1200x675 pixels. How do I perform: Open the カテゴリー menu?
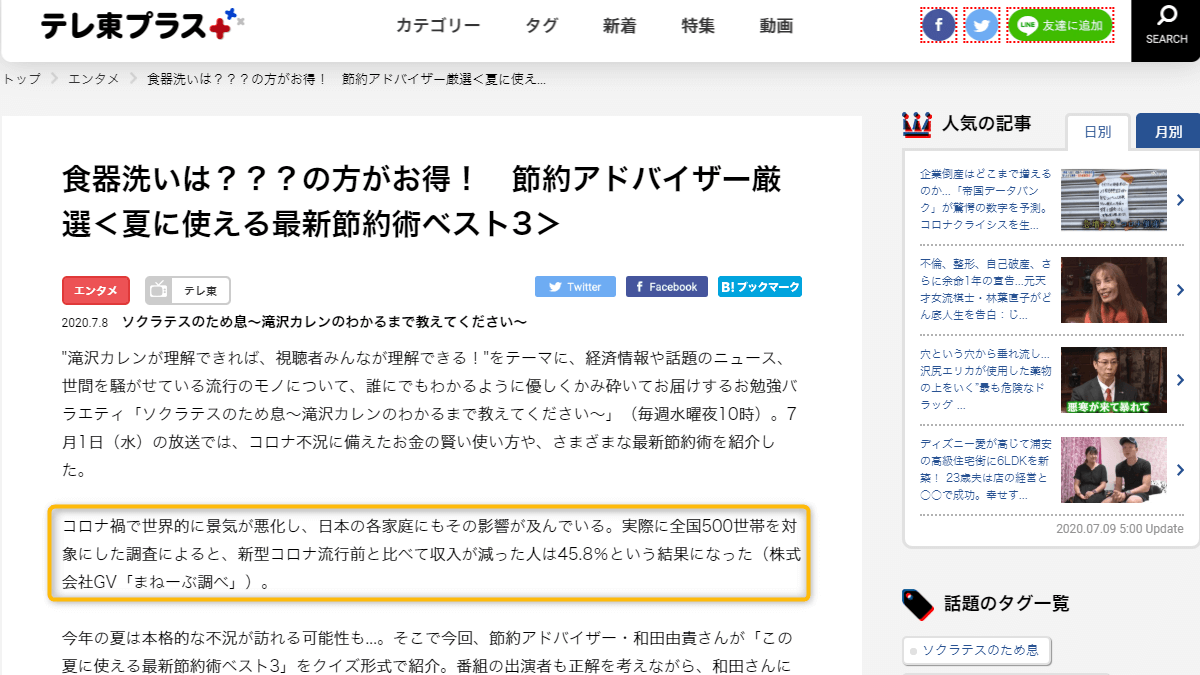pyautogui.click(x=438, y=27)
